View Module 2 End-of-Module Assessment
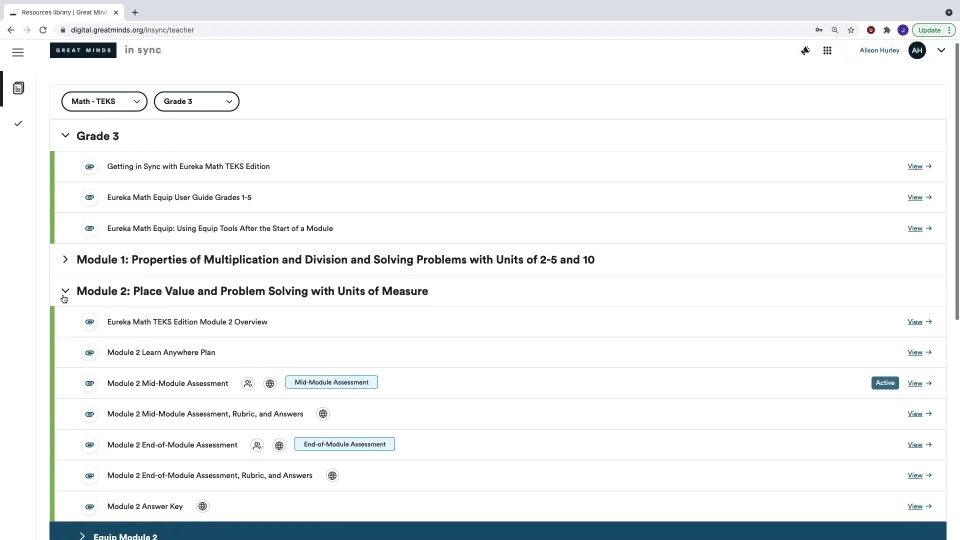This screenshot has width=960, height=540. [x=919, y=445]
